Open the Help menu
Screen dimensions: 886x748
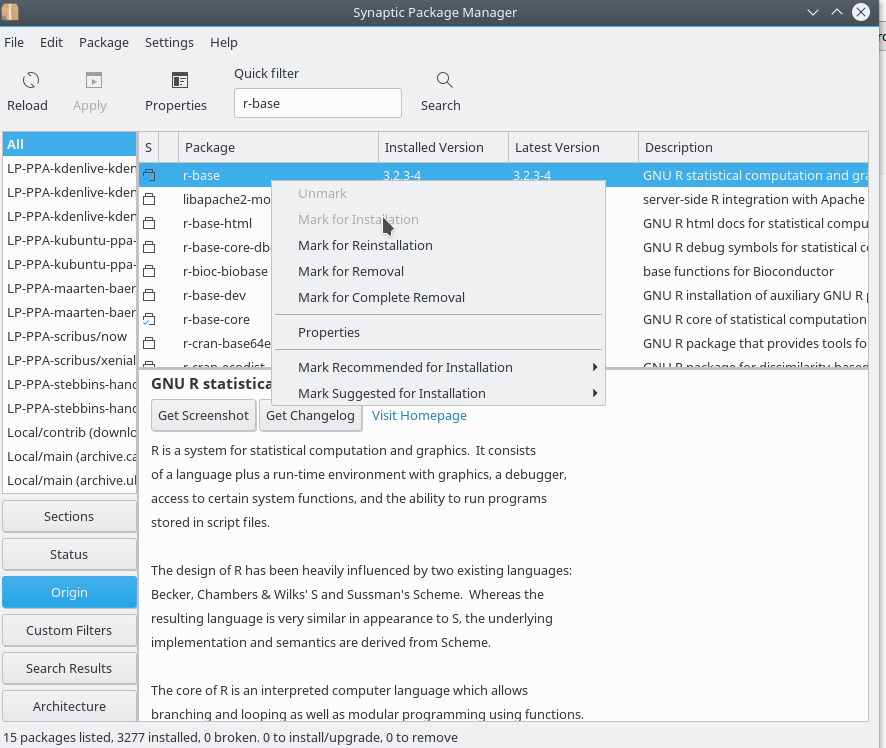(x=224, y=42)
